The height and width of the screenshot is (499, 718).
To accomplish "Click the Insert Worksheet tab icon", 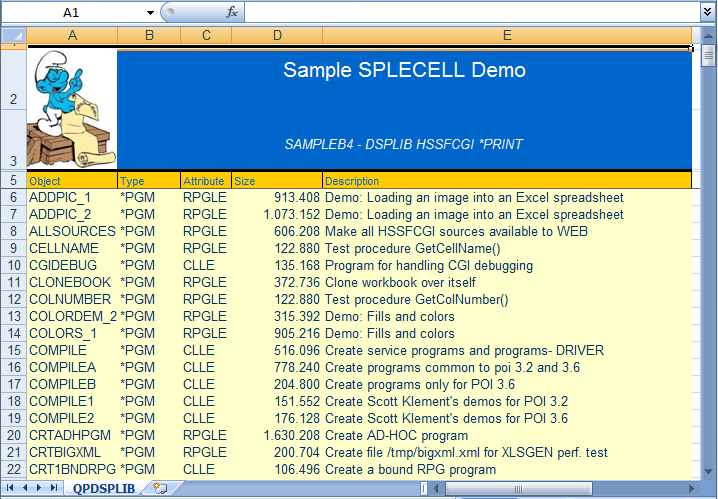I will point(160,488).
